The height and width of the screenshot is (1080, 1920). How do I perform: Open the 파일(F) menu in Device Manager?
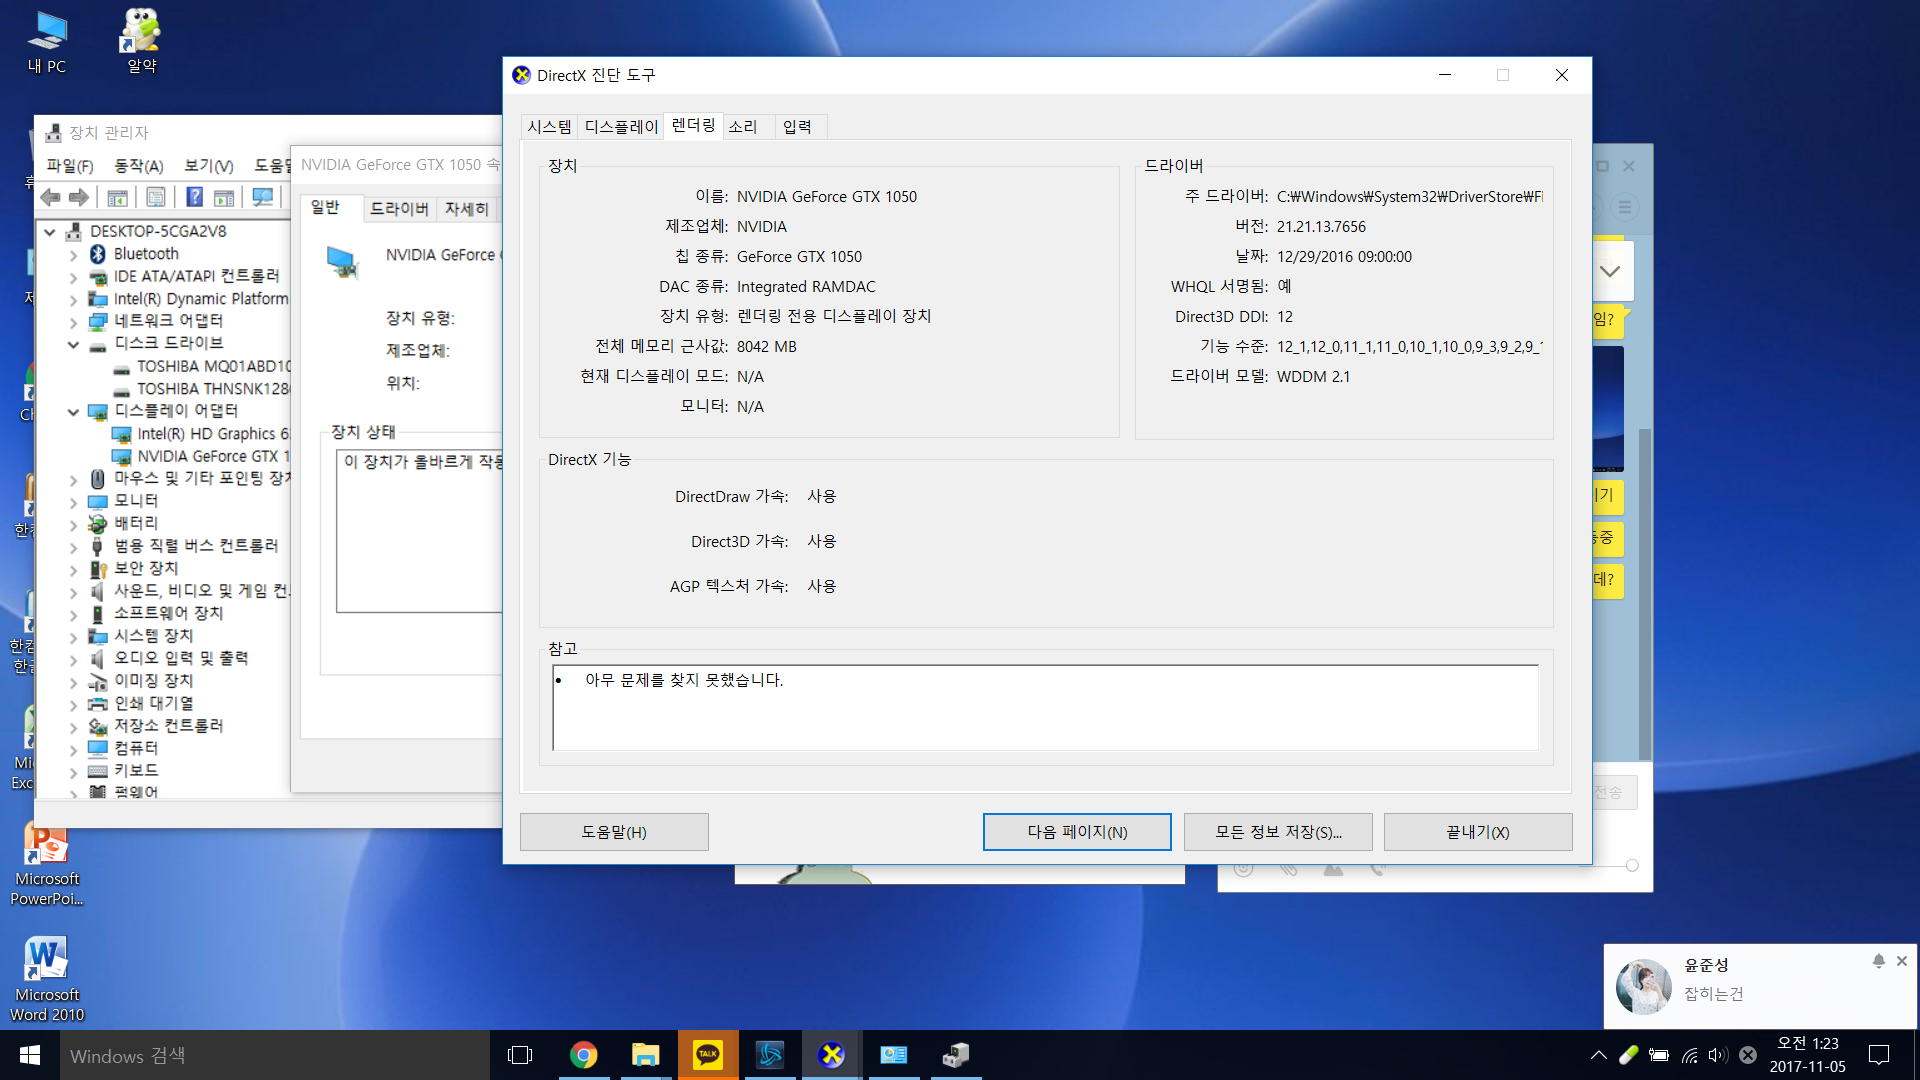pos(70,166)
